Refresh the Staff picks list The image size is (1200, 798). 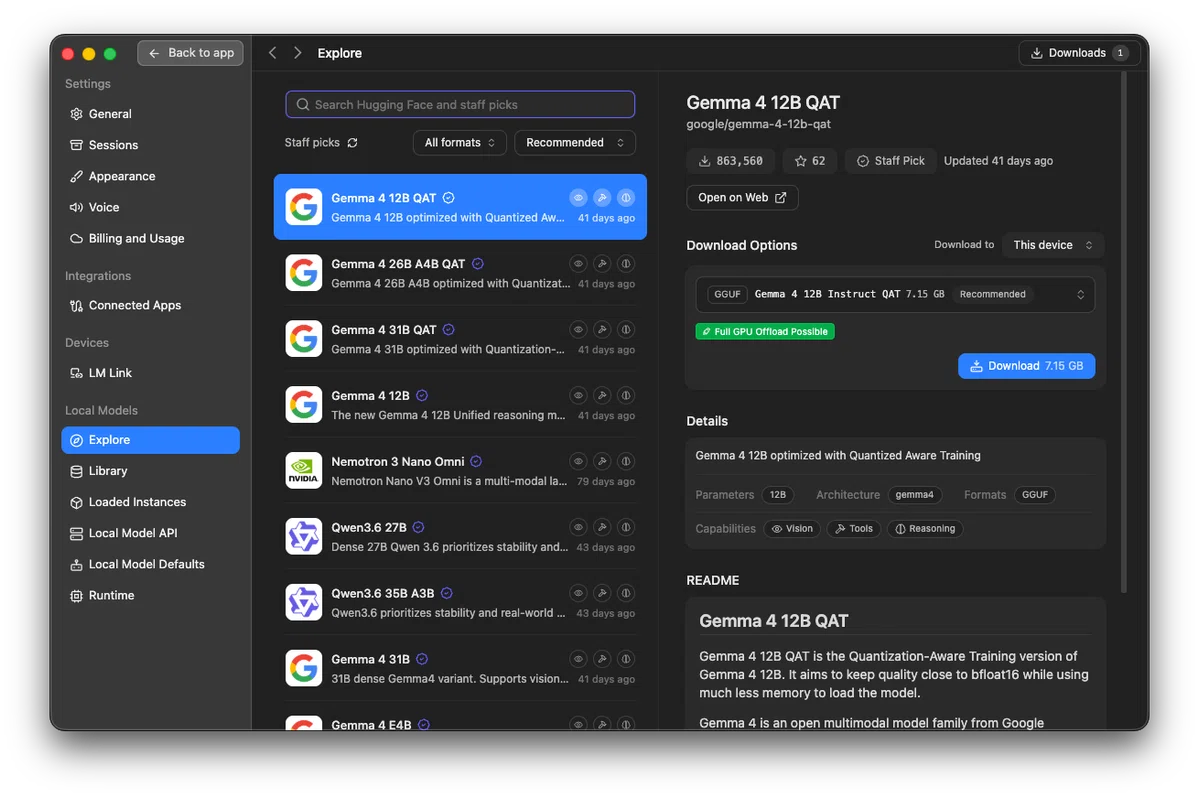352,143
